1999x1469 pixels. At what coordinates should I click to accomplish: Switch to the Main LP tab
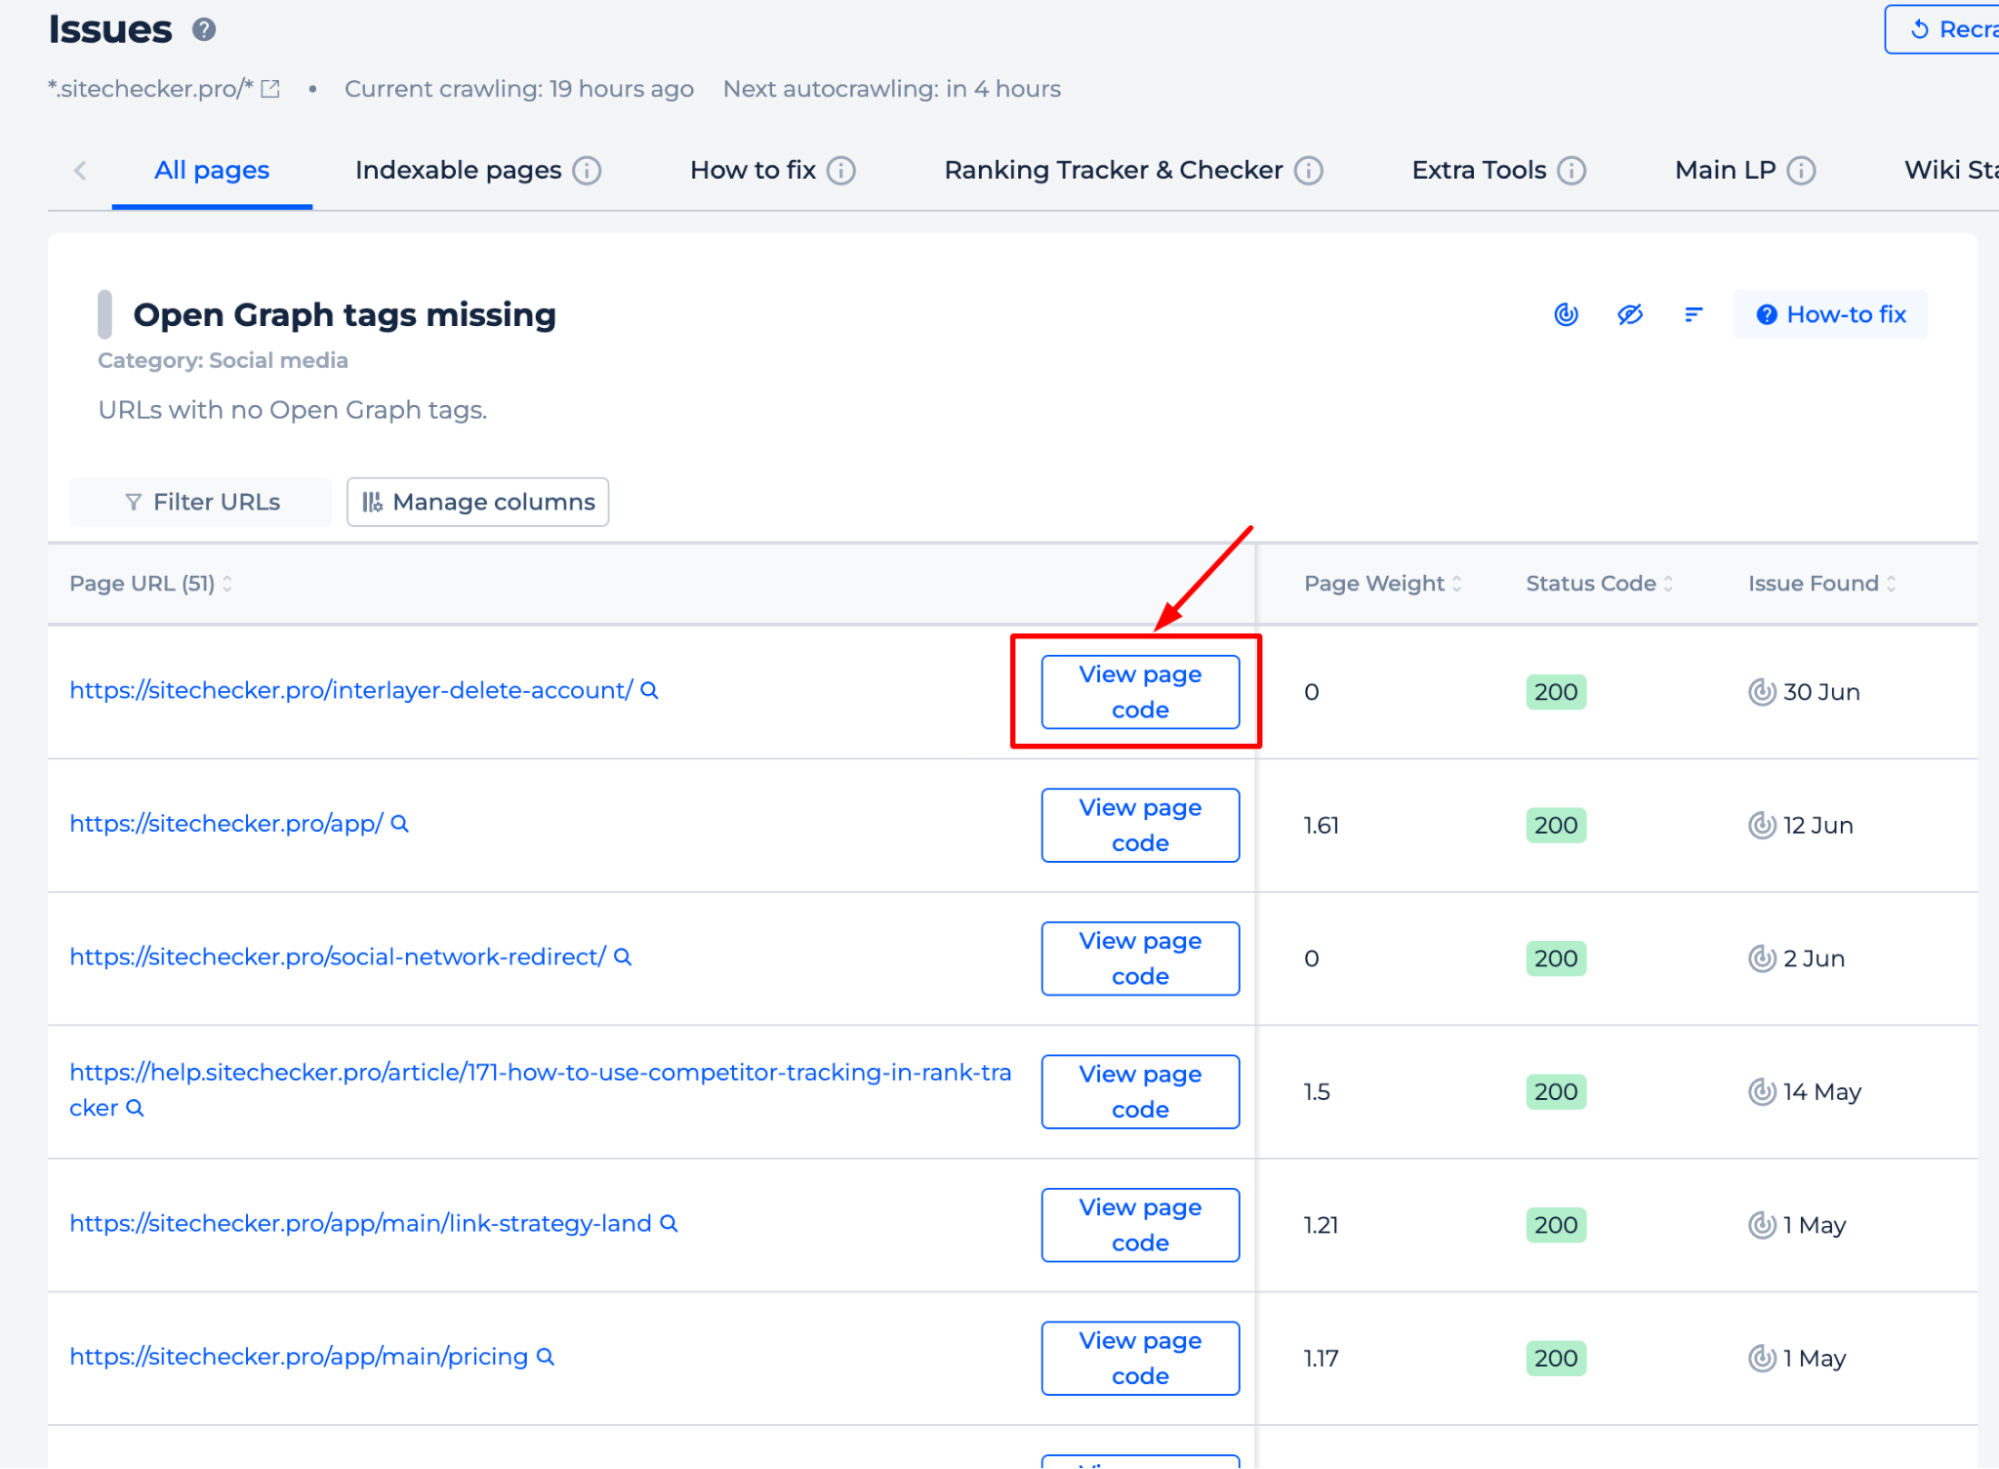[1725, 171]
